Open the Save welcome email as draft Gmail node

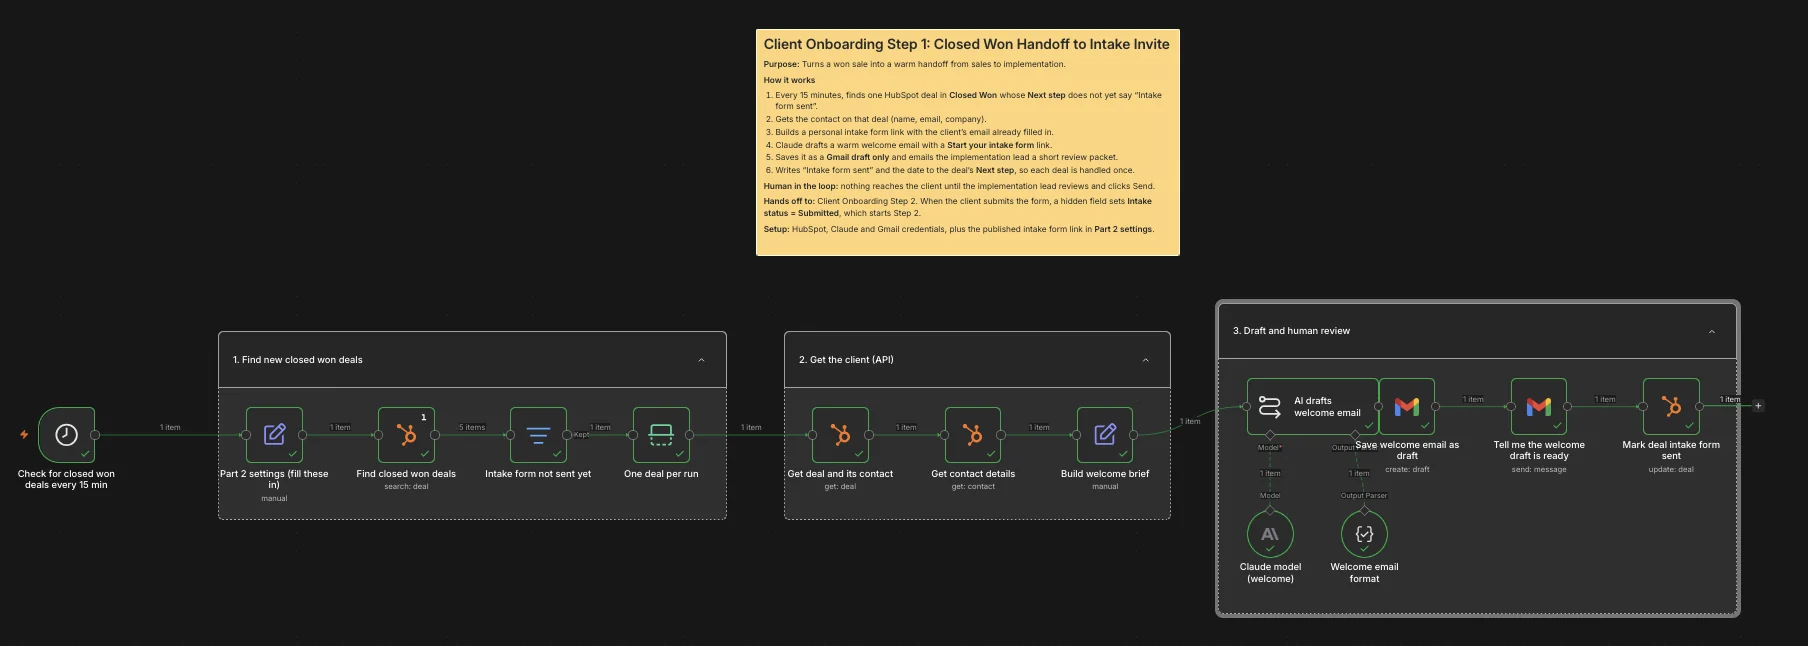[x=1407, y=406]
